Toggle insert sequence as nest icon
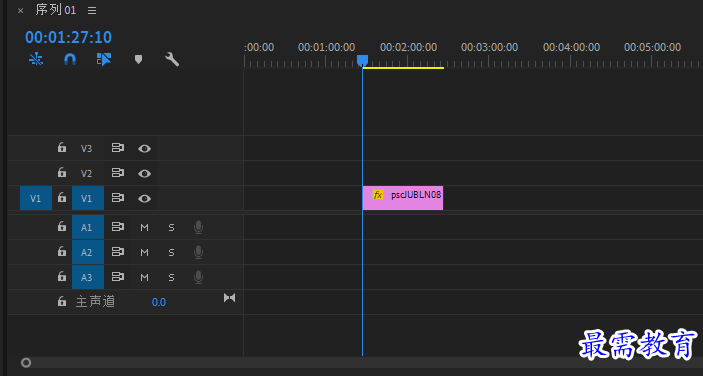The image size is (703, 376). (x=36, y=59)
